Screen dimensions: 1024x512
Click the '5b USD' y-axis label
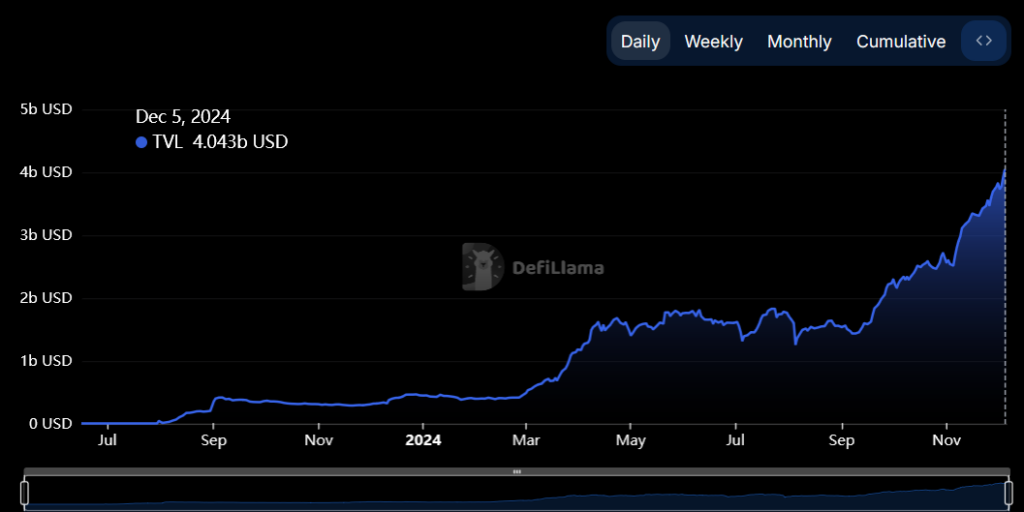(46, 109)
